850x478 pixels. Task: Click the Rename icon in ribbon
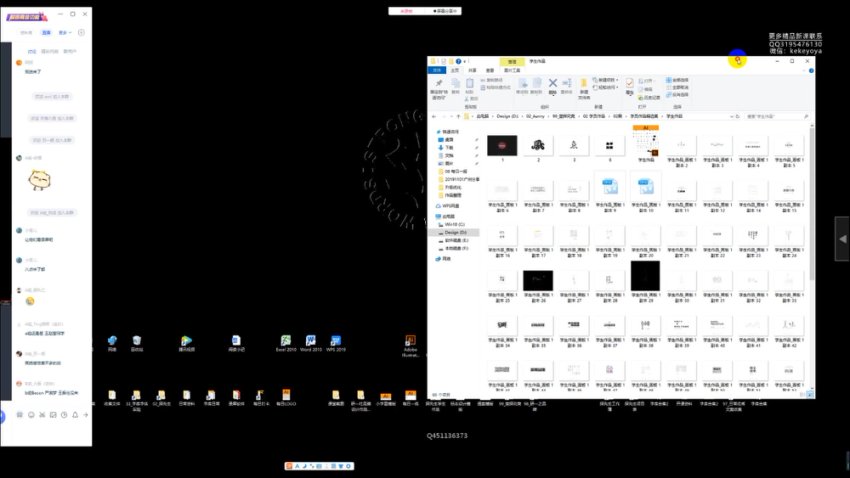pyautogui.click(x=566, y=86)
